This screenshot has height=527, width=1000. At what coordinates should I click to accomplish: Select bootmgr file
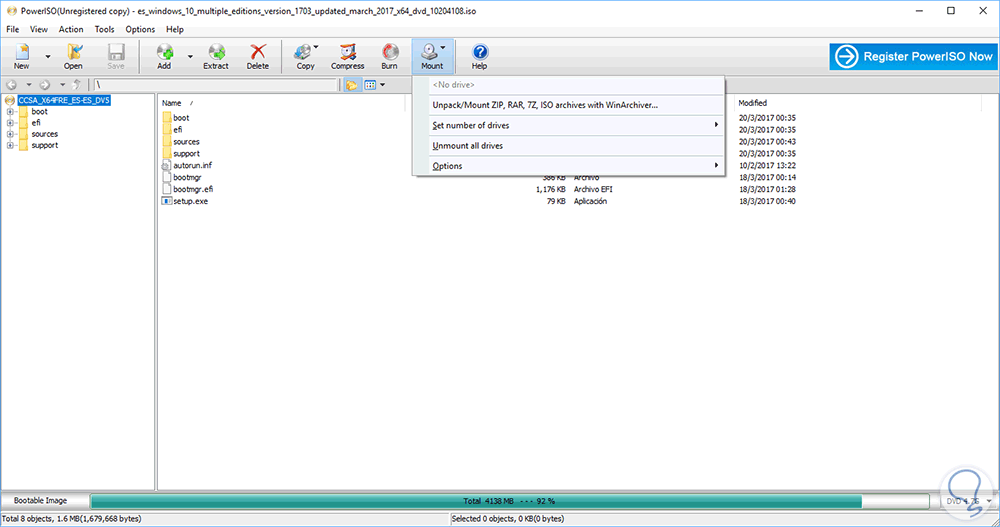coord(187,177)
